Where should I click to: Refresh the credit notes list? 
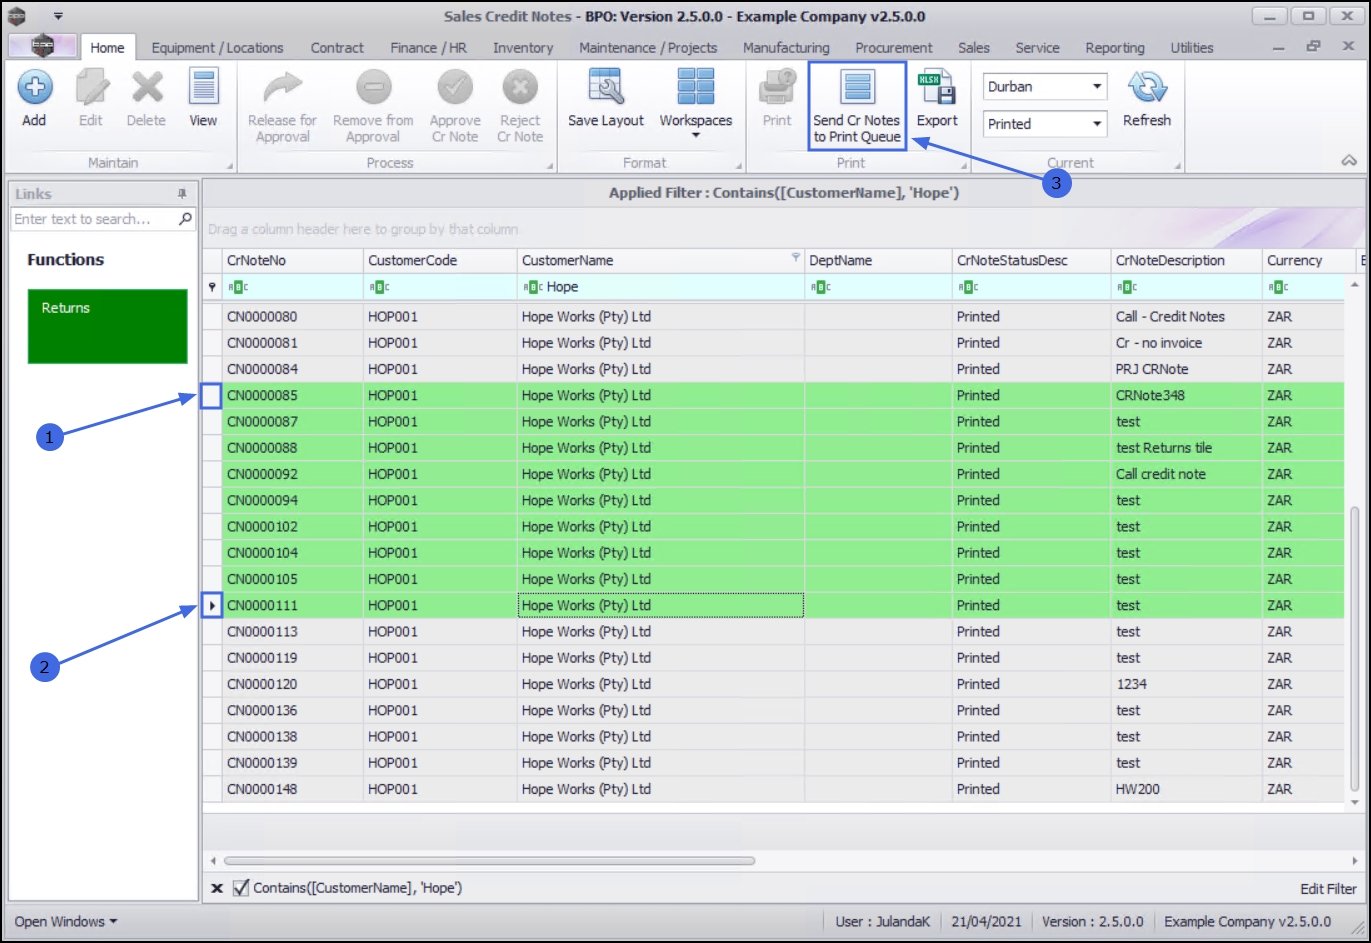tap(1147, 89)
